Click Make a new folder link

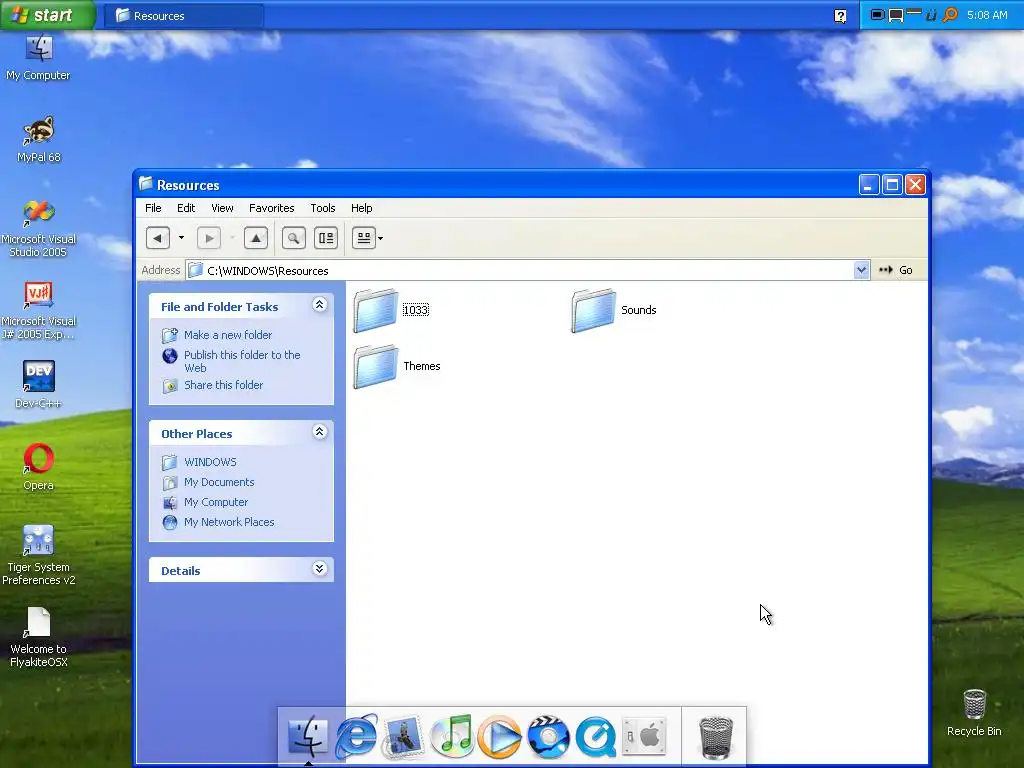[x=228, y=335]
